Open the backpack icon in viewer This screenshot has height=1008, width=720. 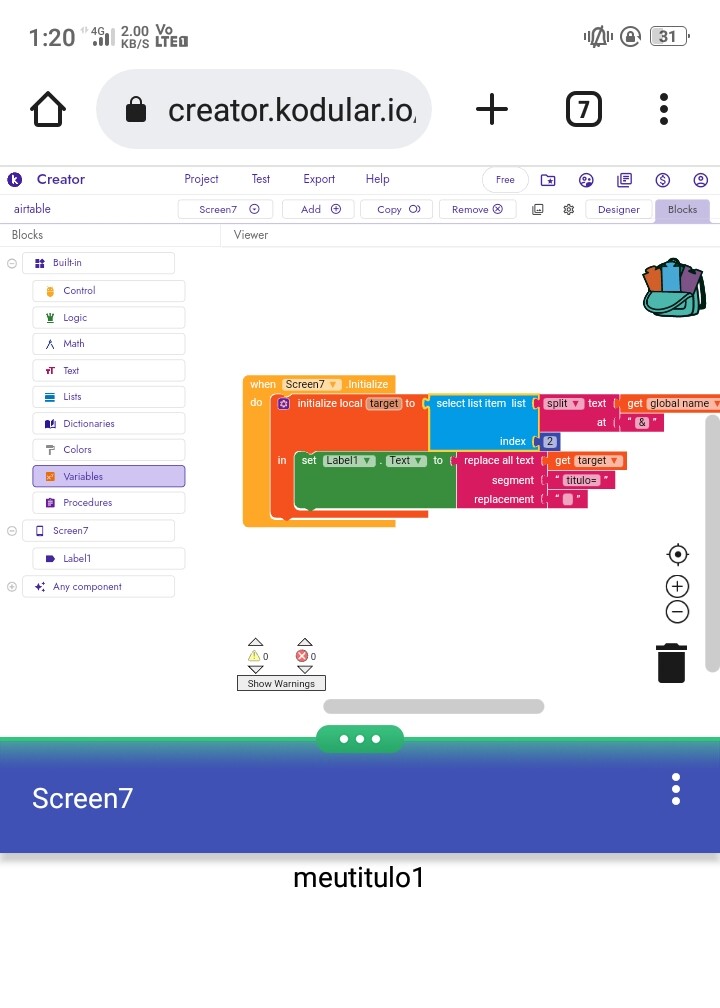[673, 287]
